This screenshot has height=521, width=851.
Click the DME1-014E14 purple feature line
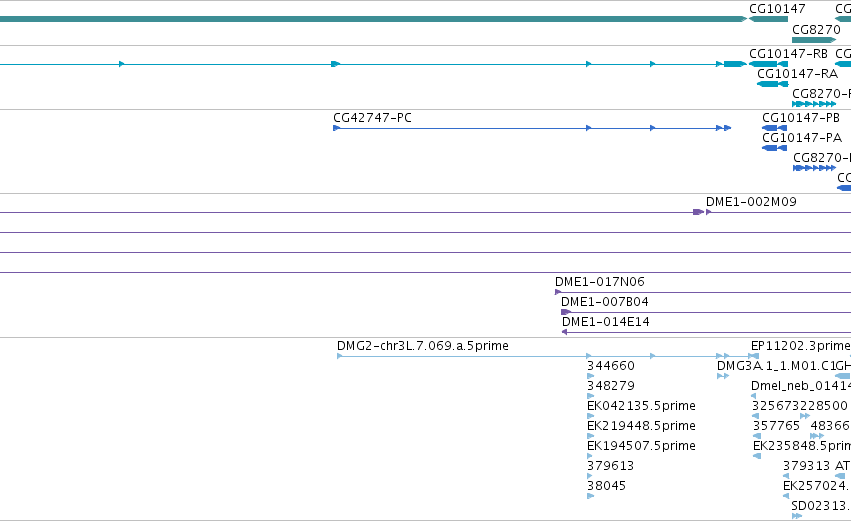click(x=706, y=332)
